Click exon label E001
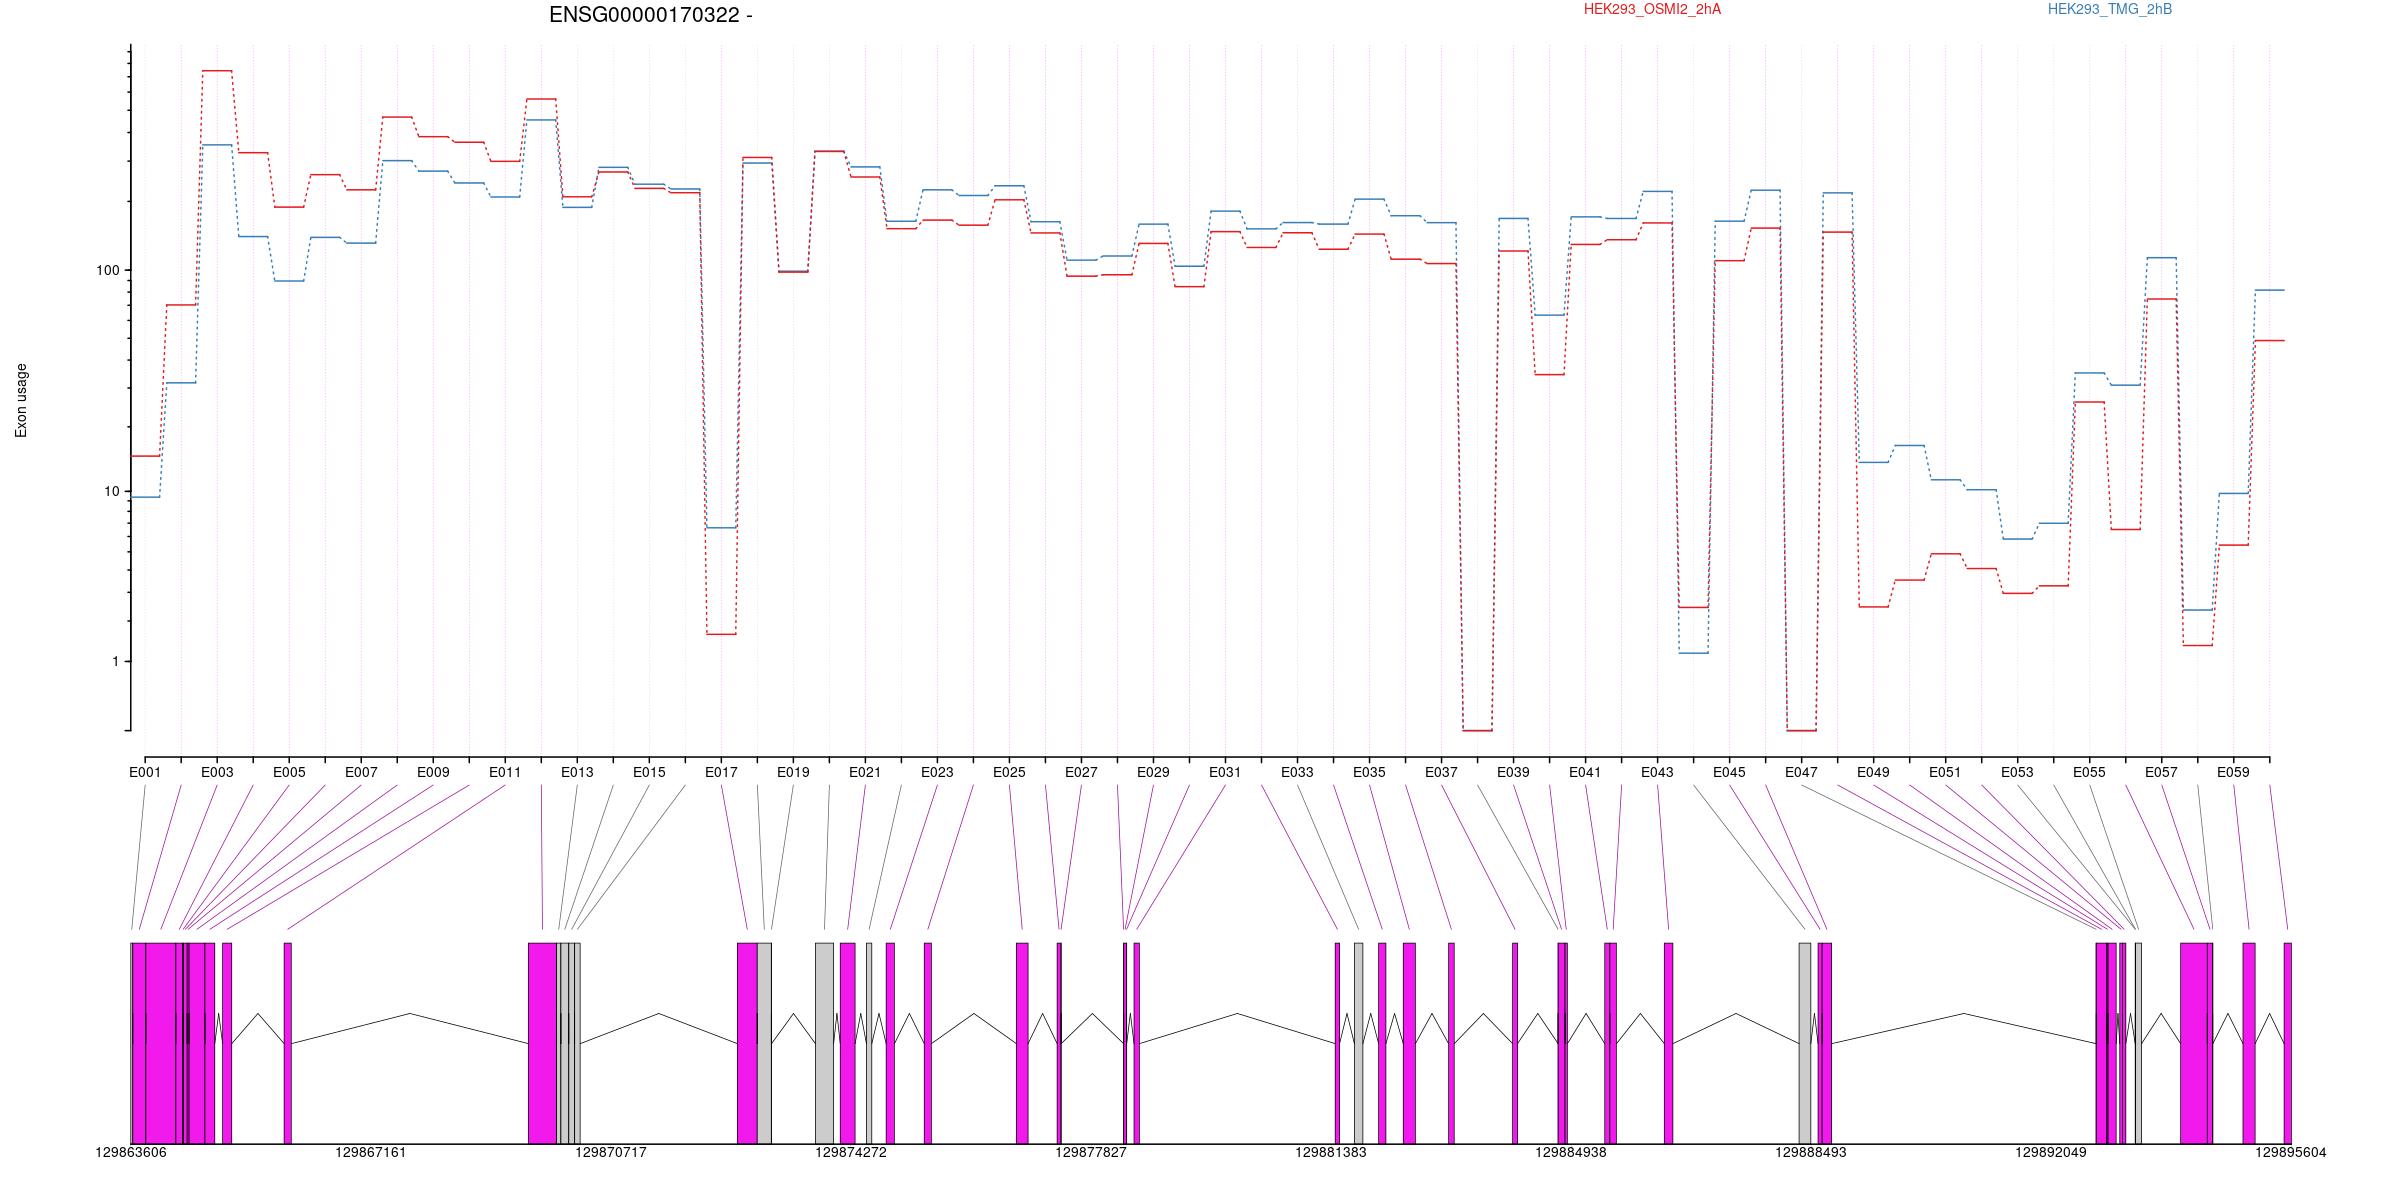Image resolution: width=2400 pixels, height=1200 pixels. (145, 772)
